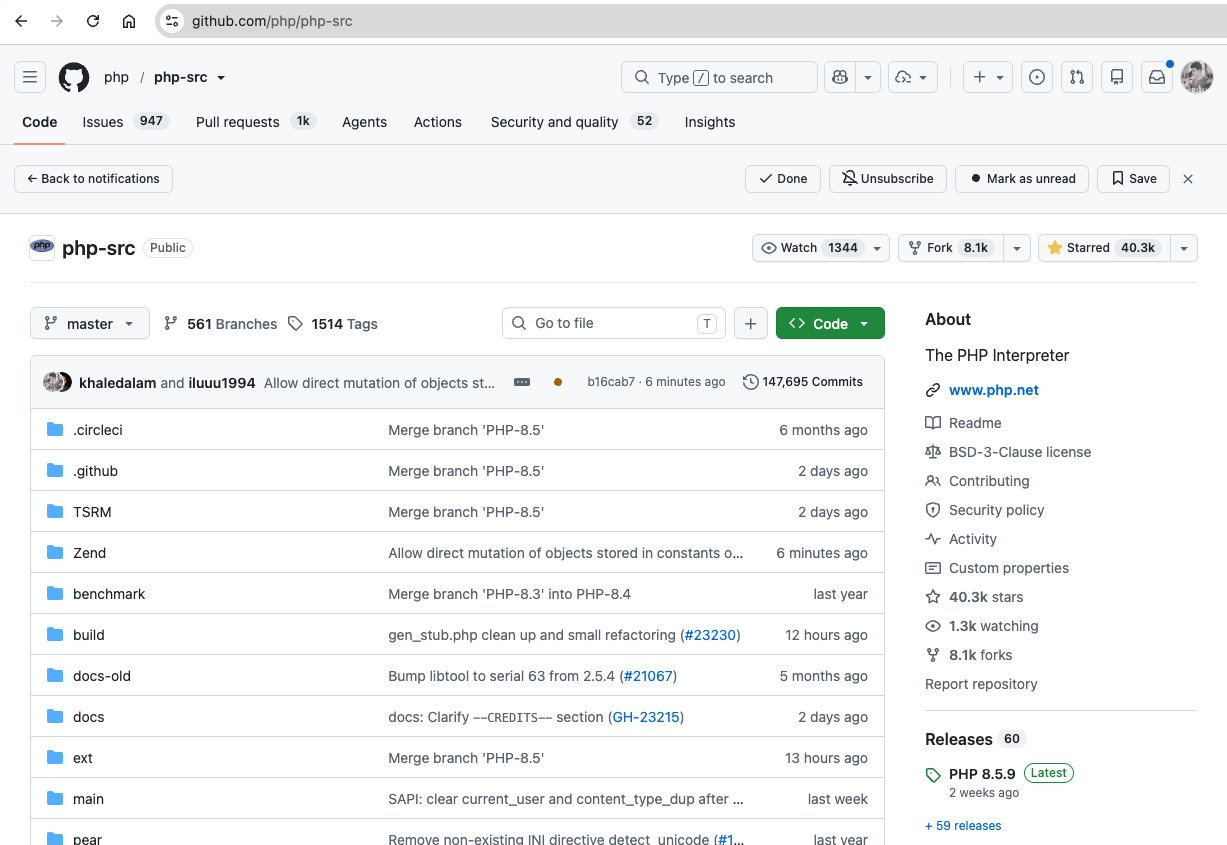The image size is (1227, 845).
Task: Click Mark as unread button
Action: (x=1022, y=179)
